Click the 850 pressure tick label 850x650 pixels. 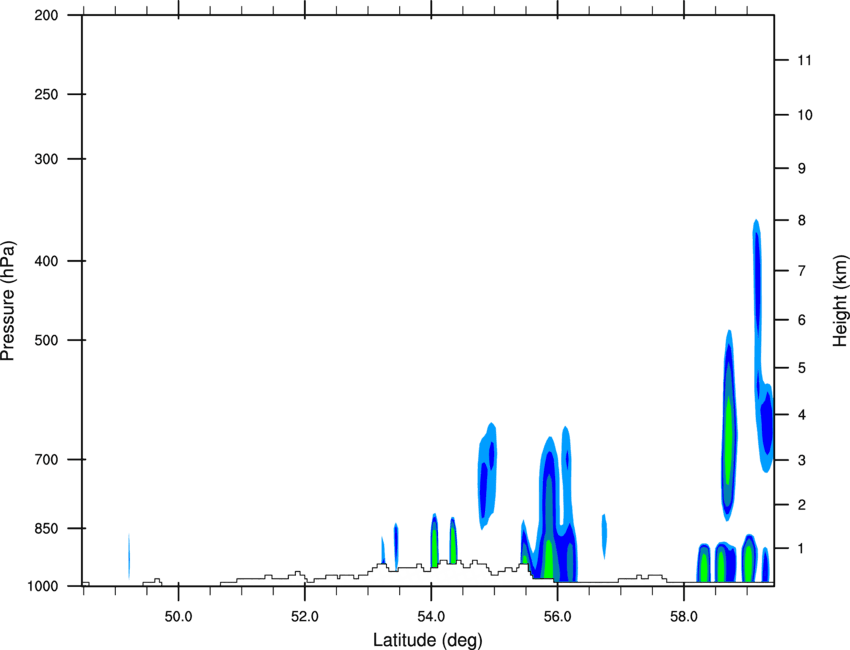click(x=46, y=528)
